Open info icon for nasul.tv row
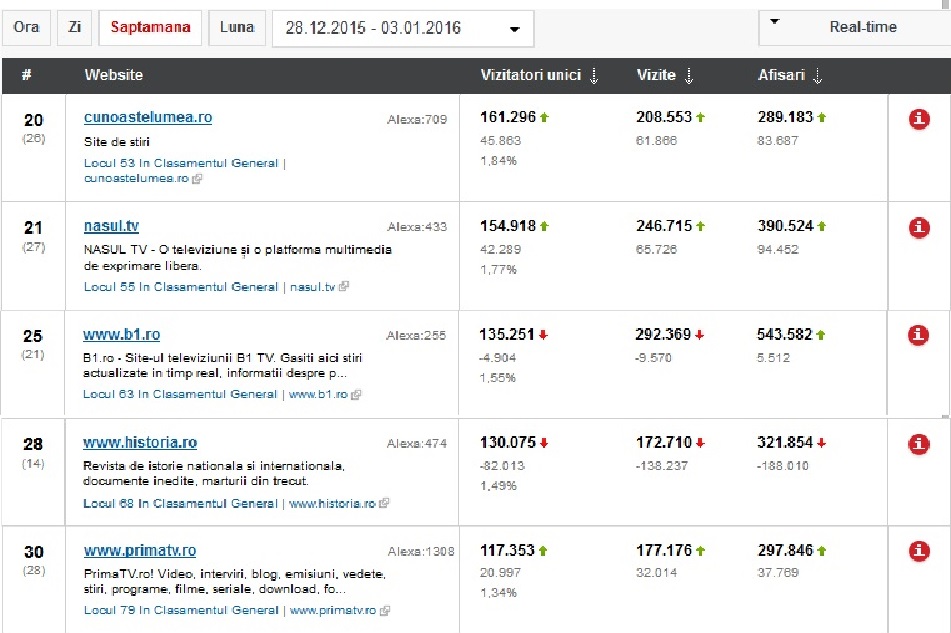This screenshot has width=951, height=633. click(919, 227)
